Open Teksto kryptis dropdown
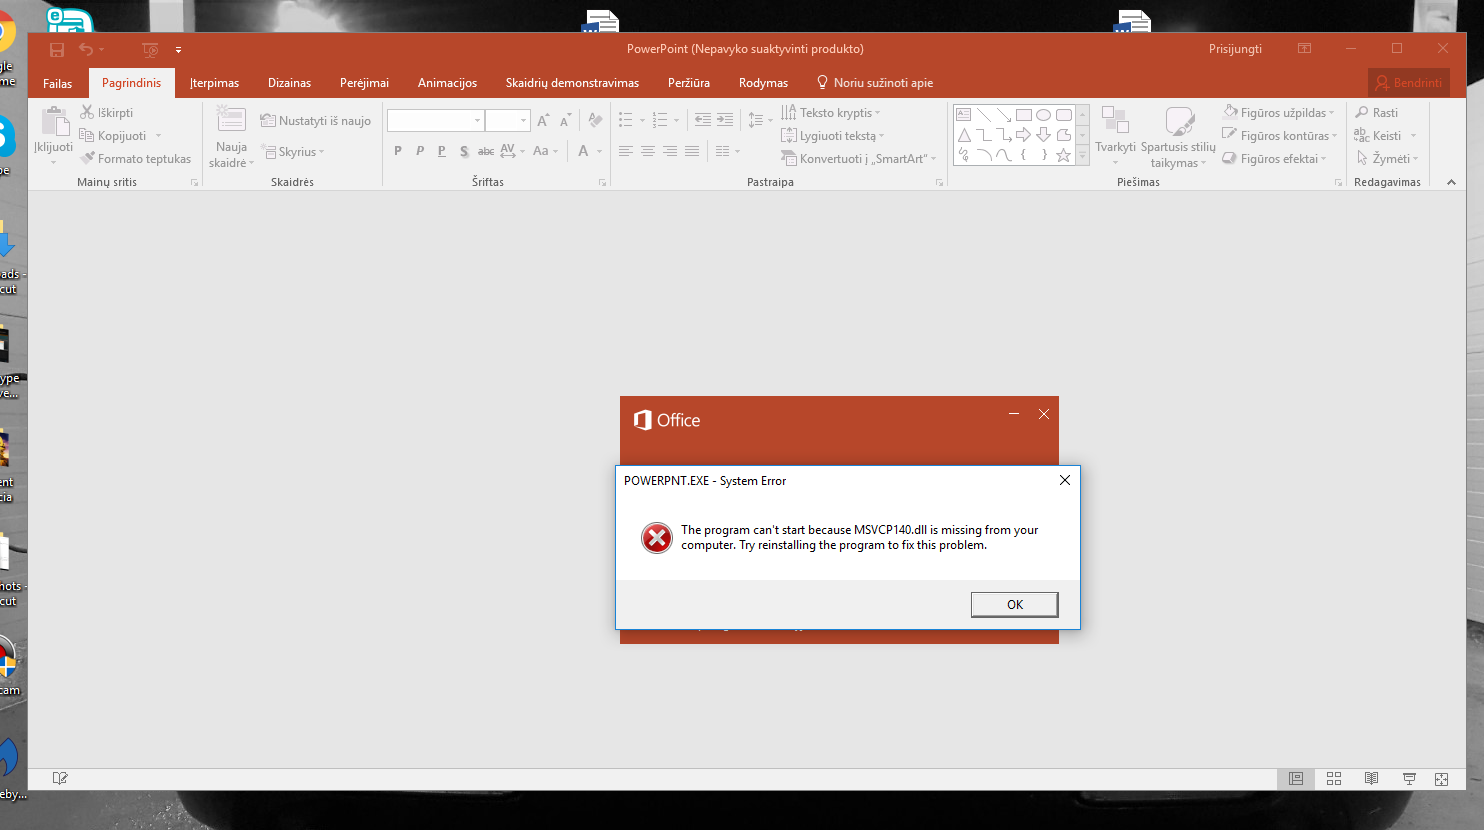 pyautogui.click(x=831, y=113)
